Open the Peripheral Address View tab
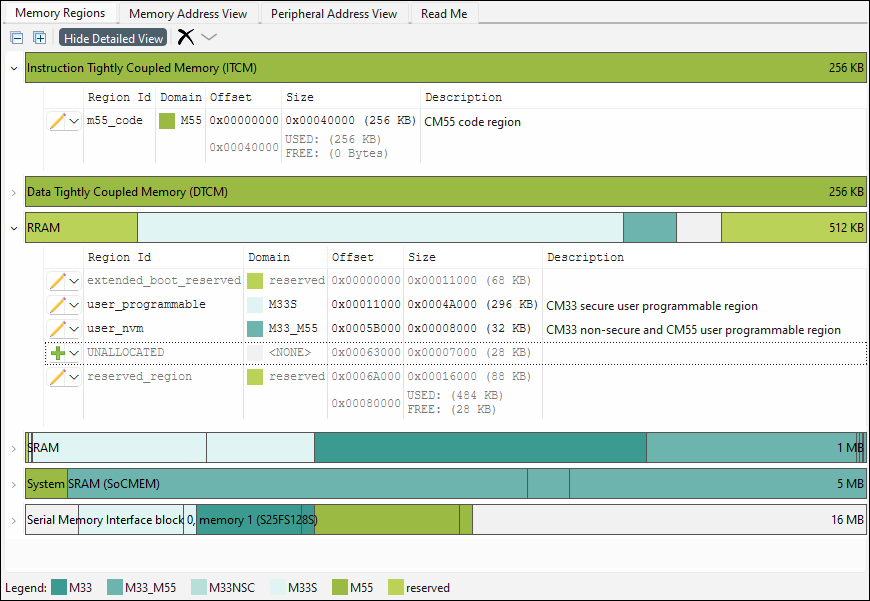870x601 pixels. point(333,13)
